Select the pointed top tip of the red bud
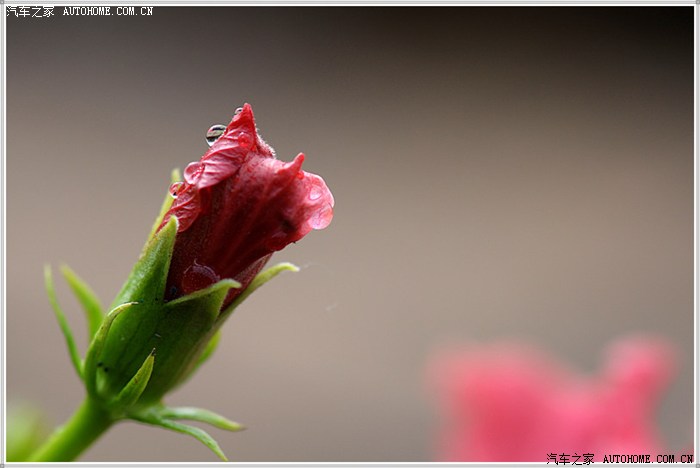The height and width of the screenshot is (468, 700). pyautogui.click(x=244, y=112)
